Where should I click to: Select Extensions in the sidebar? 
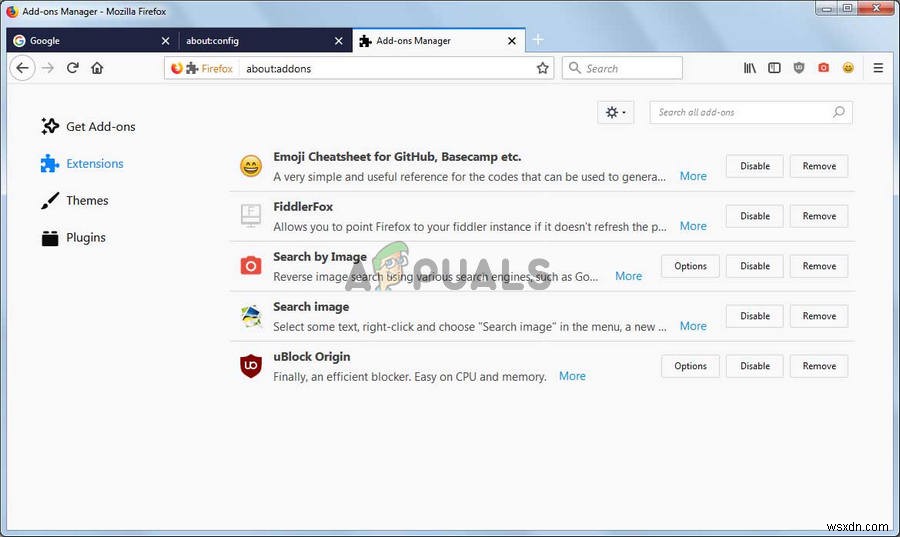click(82, 164)
